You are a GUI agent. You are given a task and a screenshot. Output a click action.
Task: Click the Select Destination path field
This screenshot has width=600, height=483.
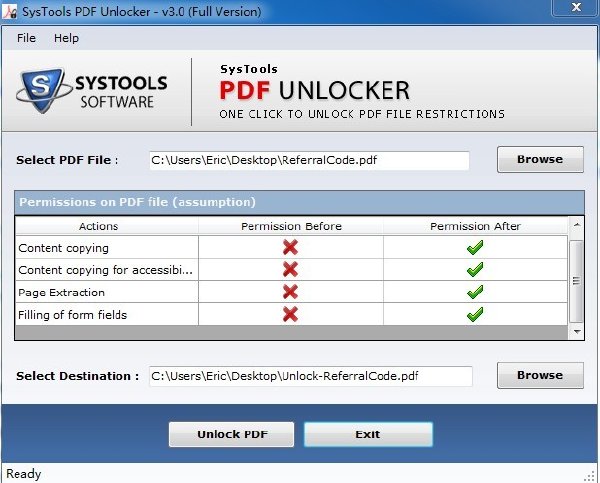pyautogui.click(x=311, y=376)
